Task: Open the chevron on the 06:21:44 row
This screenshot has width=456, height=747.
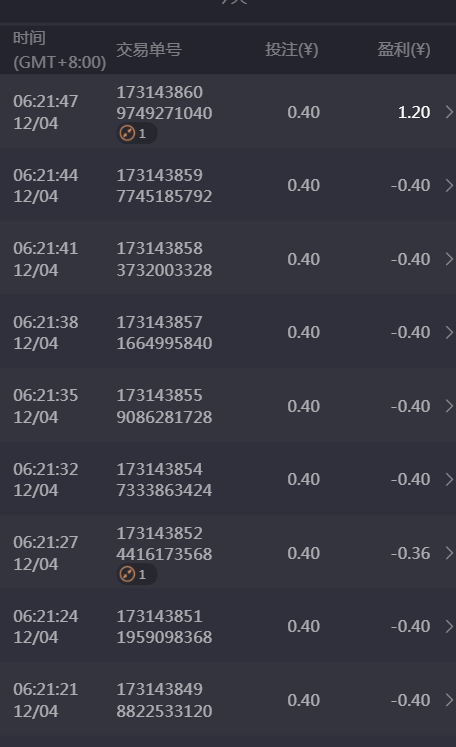Action: [449, 185]
